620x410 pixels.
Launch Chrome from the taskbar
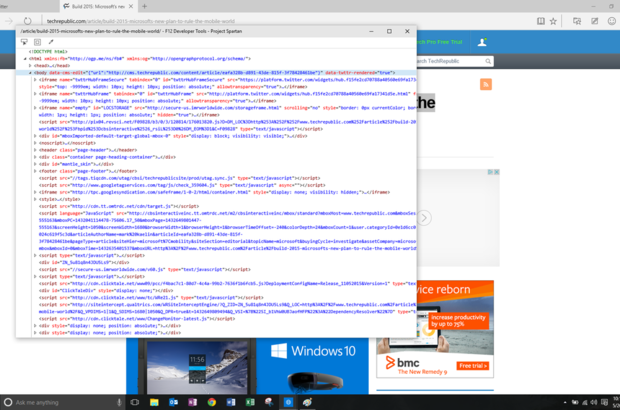click(x=212, y=402)
